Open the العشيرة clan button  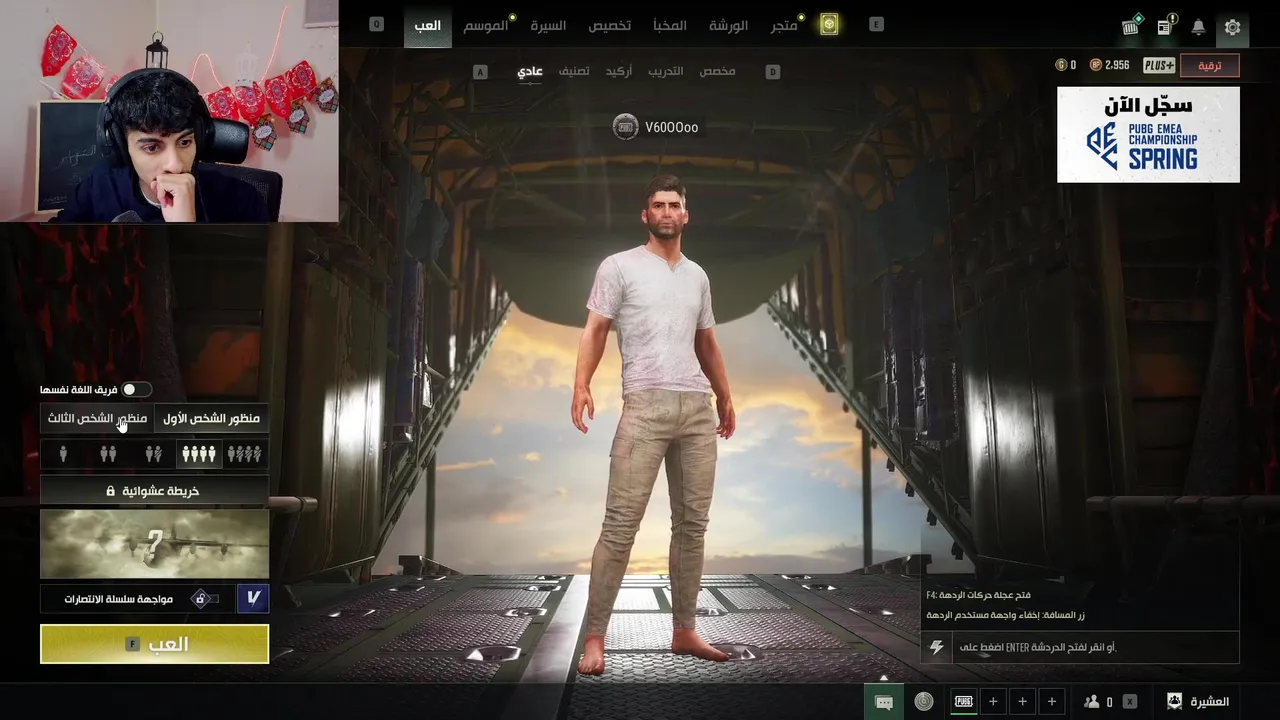tap(1197, 702)
